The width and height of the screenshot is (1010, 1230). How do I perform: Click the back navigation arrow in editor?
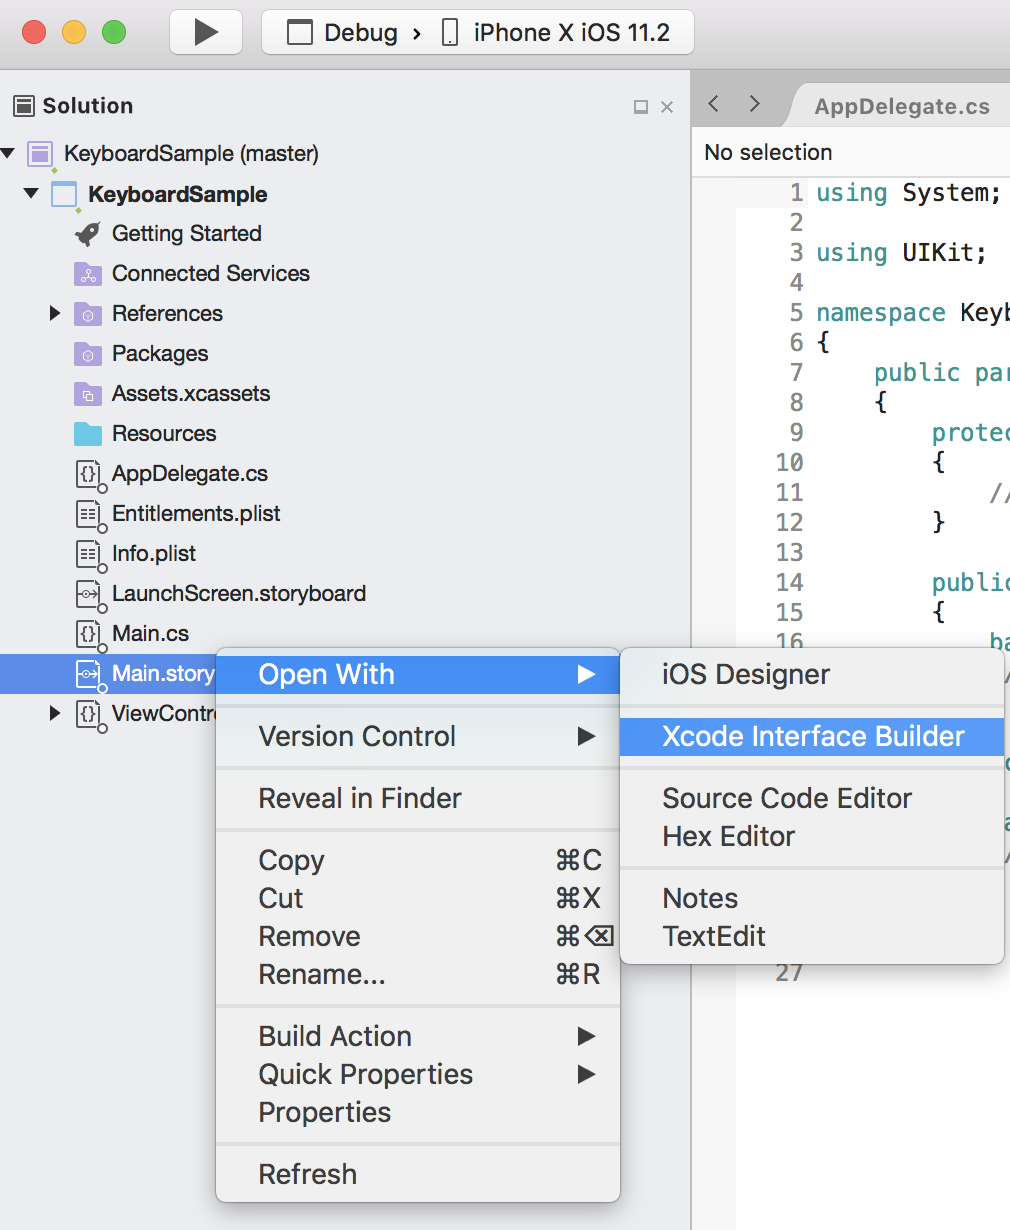pos(713,104)
